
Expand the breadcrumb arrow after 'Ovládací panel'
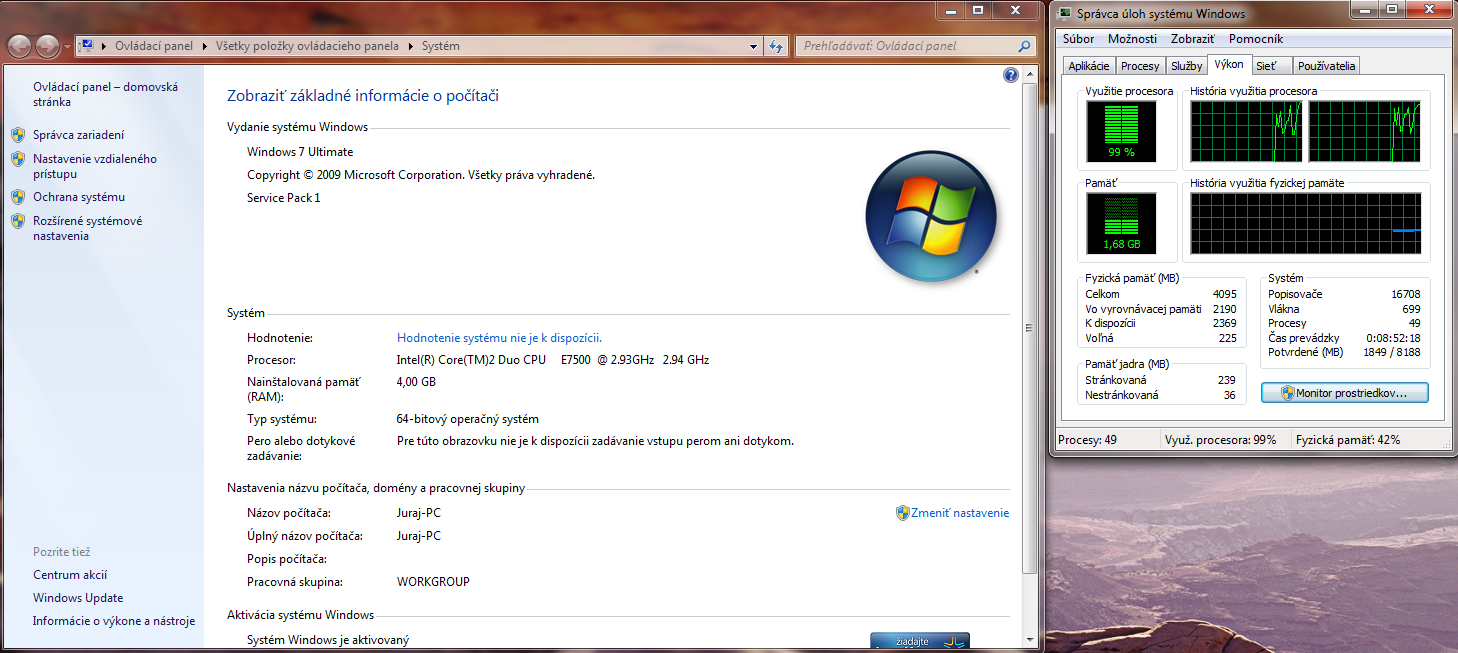[205, 46]
